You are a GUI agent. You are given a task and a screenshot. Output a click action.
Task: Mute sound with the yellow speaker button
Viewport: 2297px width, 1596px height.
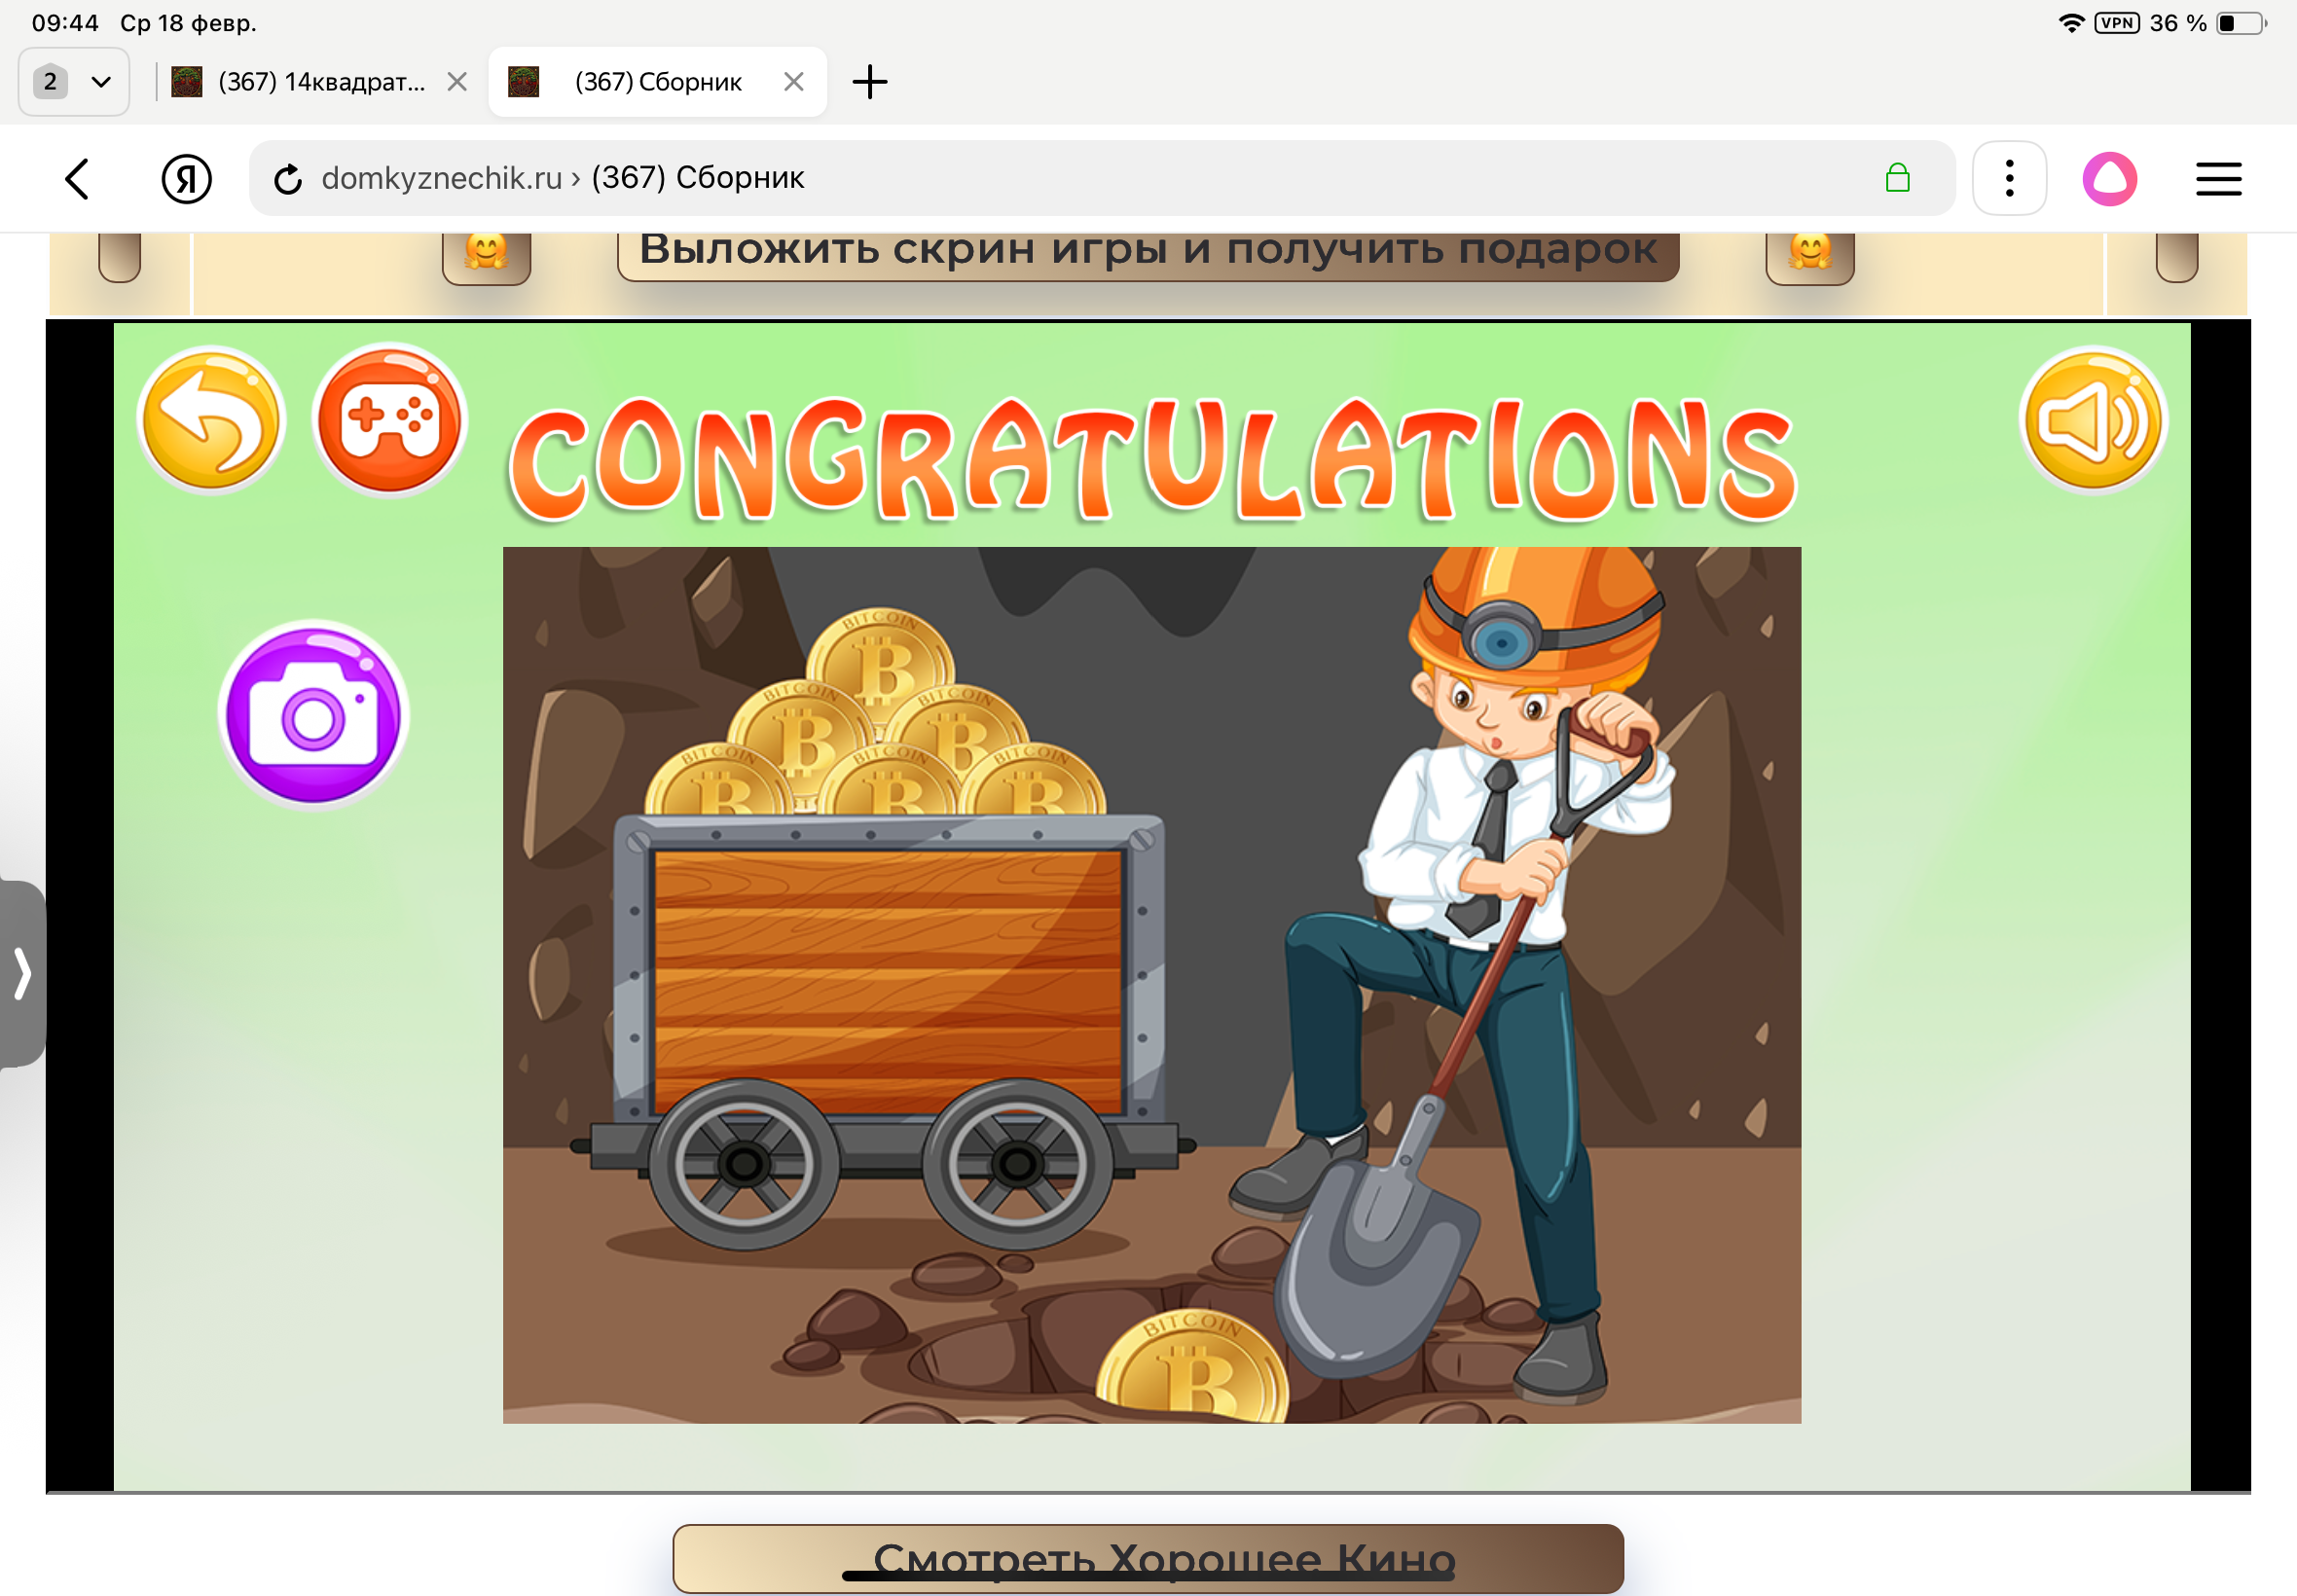tap(2092, 421)
